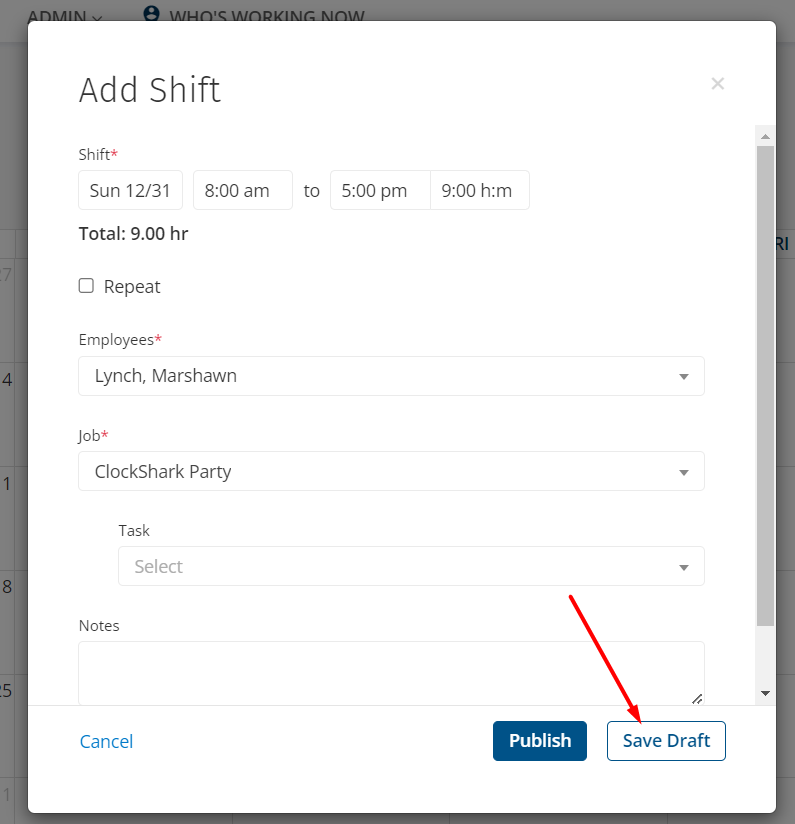Open the Task Select dropdown

[x=411, y=566]
